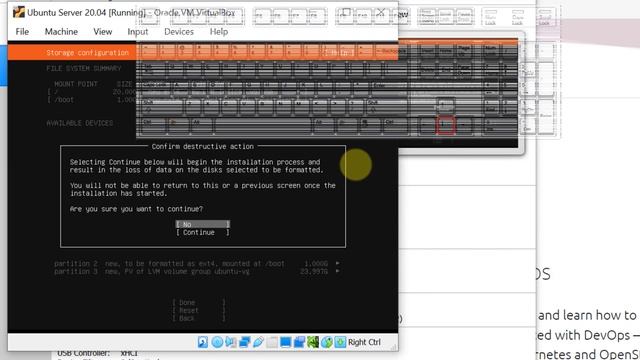Screen dimensions: 640x360
Task: Maximize the Ubuntu Server VM window
Action: [346, 12]
